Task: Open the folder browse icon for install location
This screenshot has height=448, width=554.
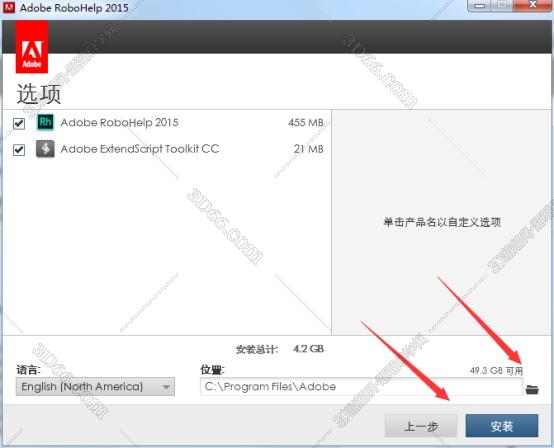Action: 532,389
